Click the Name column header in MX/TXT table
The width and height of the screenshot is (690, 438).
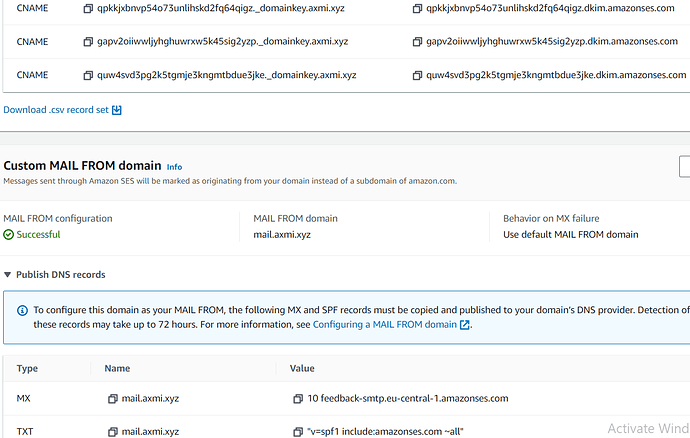[117, 368]
